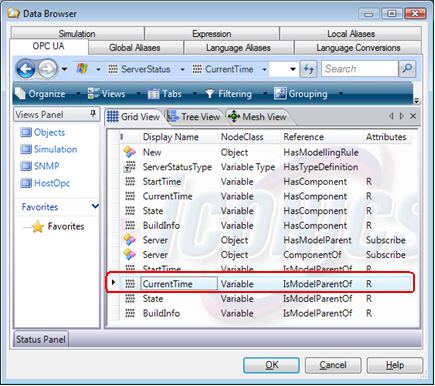The width and height of the screenshot is (435, 386).
Task: Click the magnifier search button
Action: [x=407, y=69]
